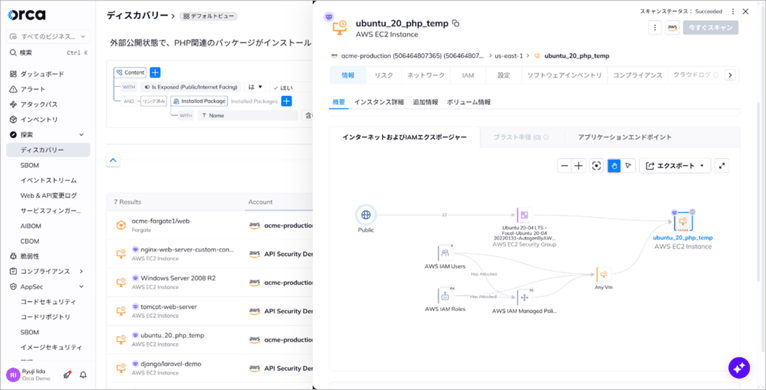The image size is (766, 390).
Task: Click the Orca logo
Action: coord(26,15)
